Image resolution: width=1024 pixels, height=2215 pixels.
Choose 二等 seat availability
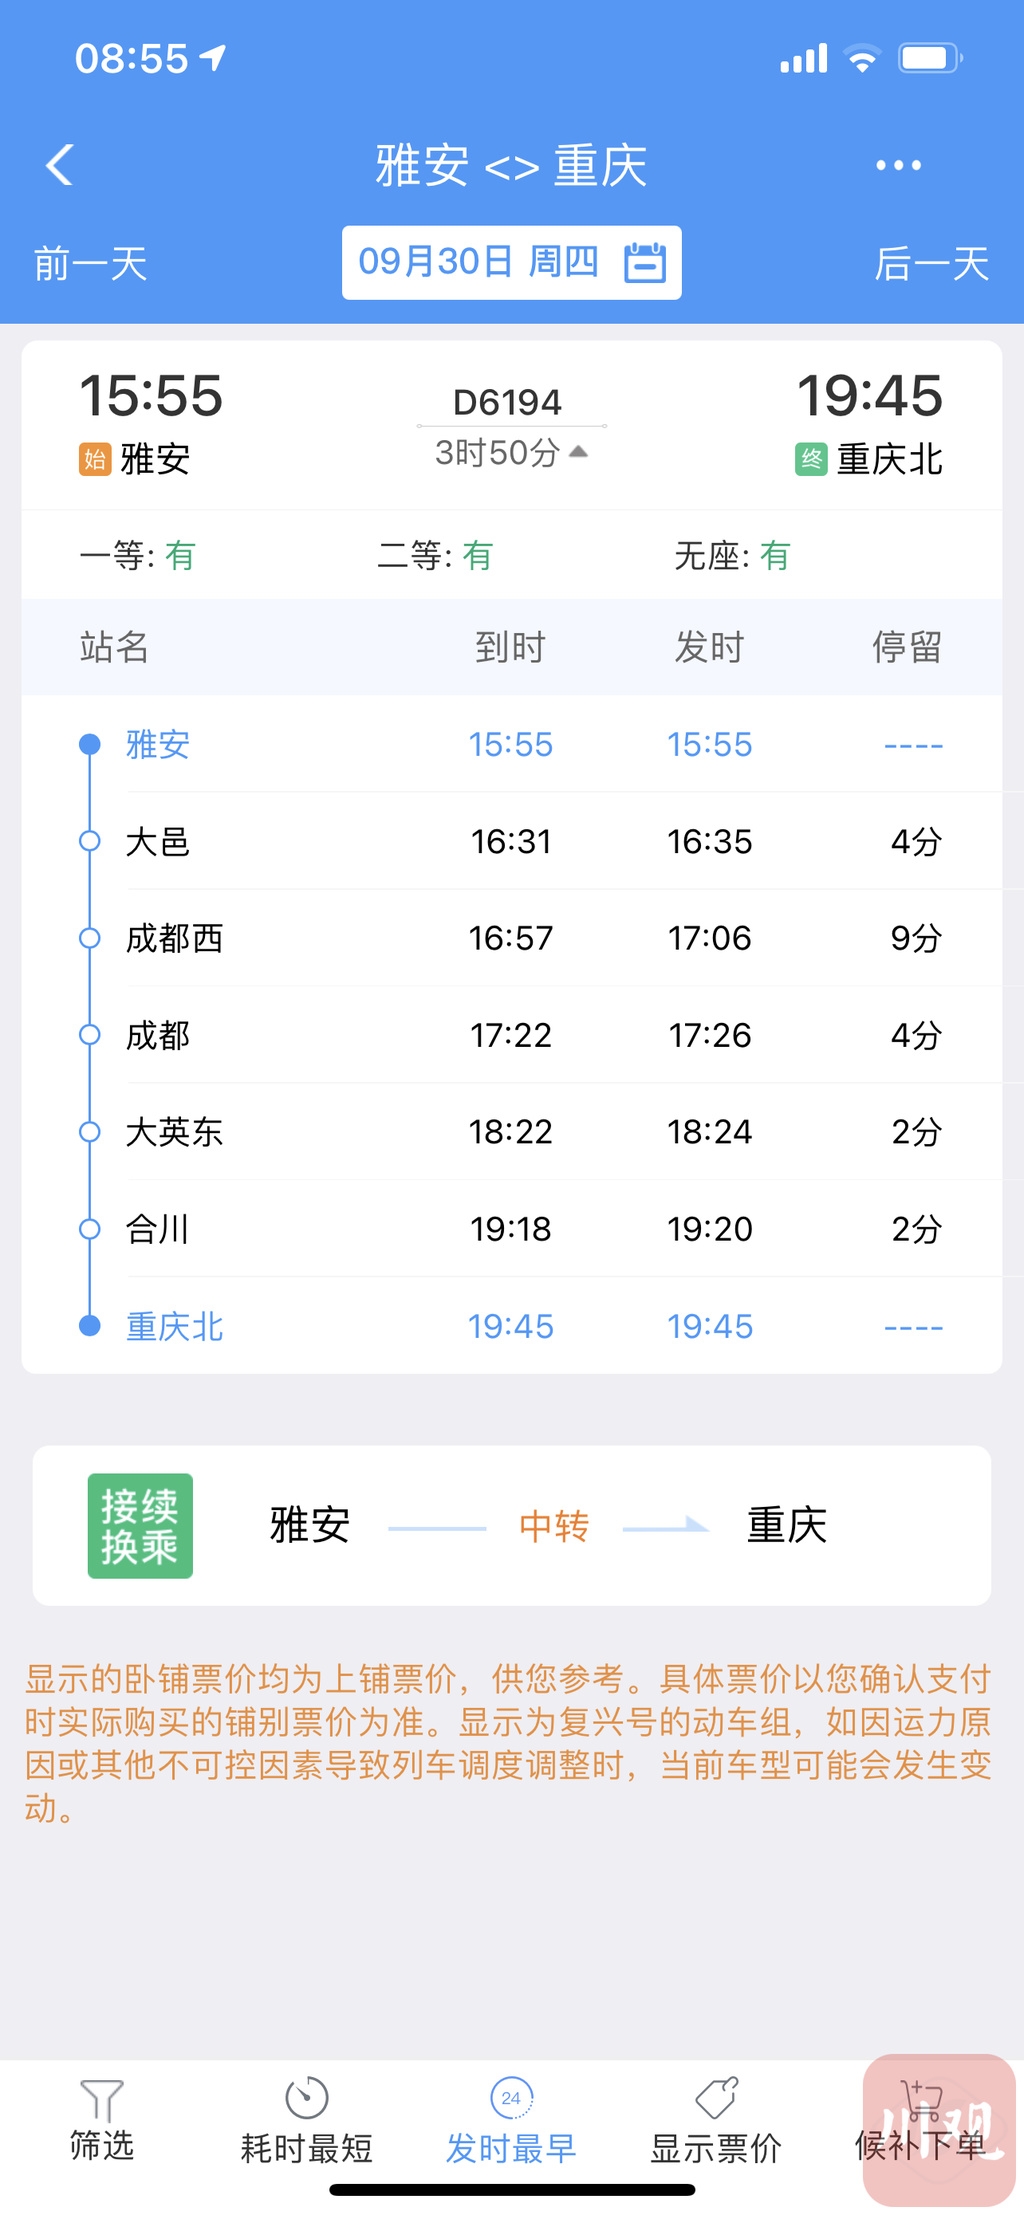[434, 555]
